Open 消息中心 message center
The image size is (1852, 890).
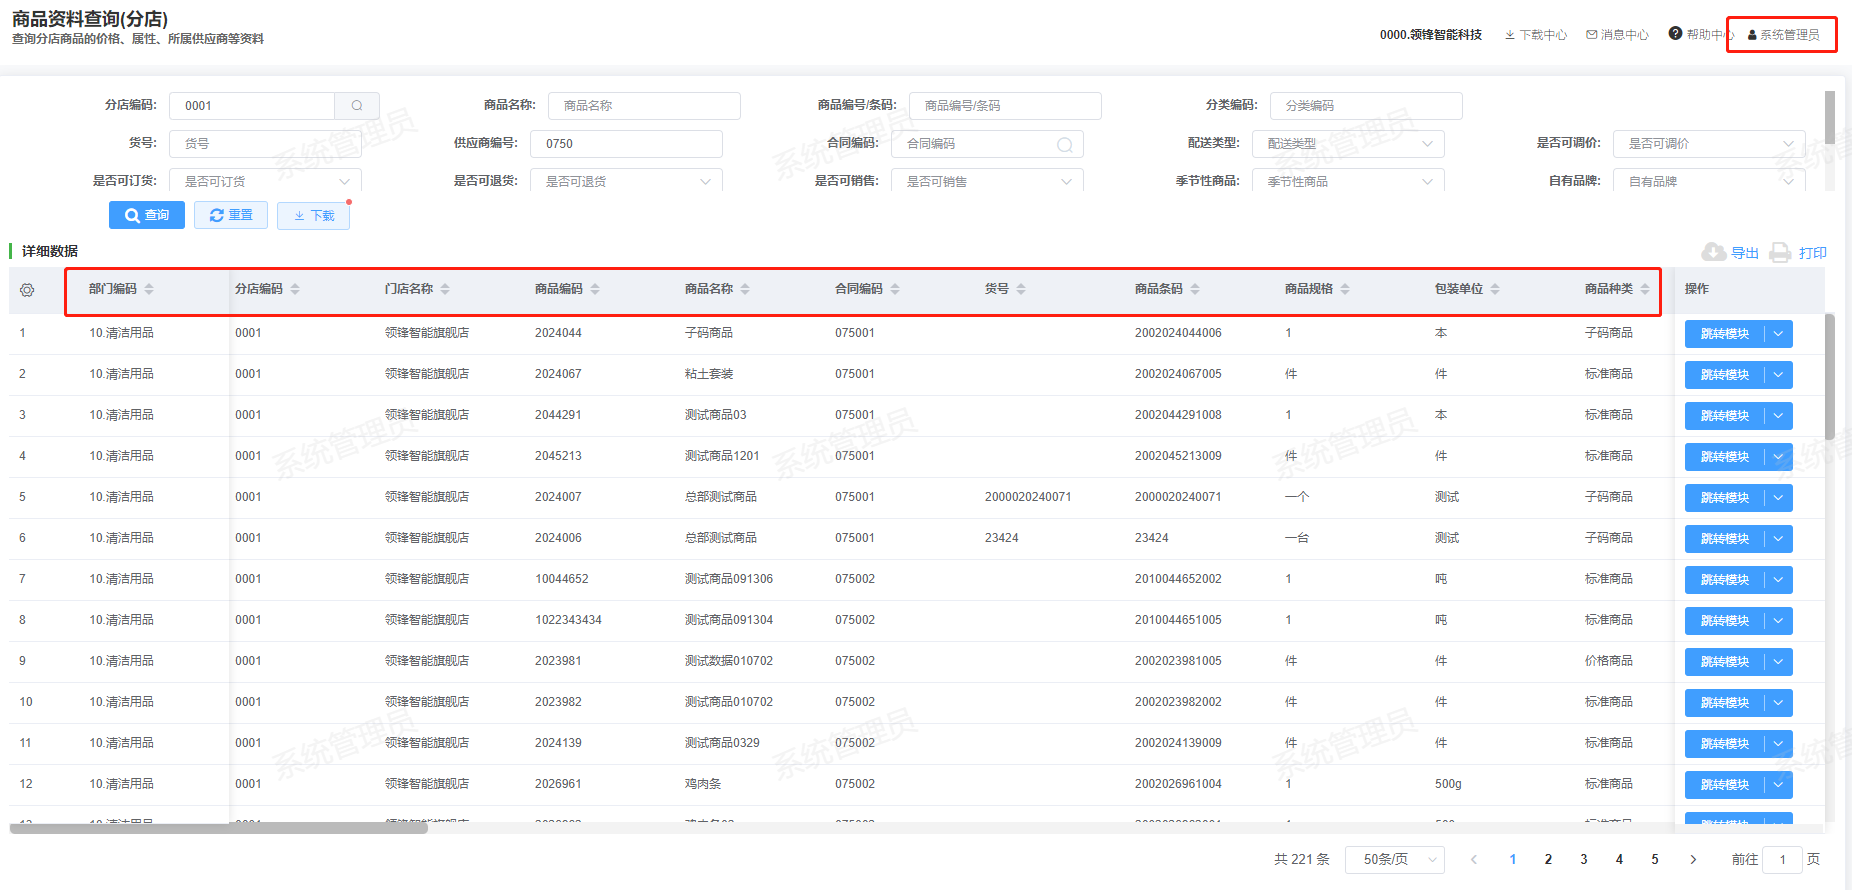[1617, 35]
